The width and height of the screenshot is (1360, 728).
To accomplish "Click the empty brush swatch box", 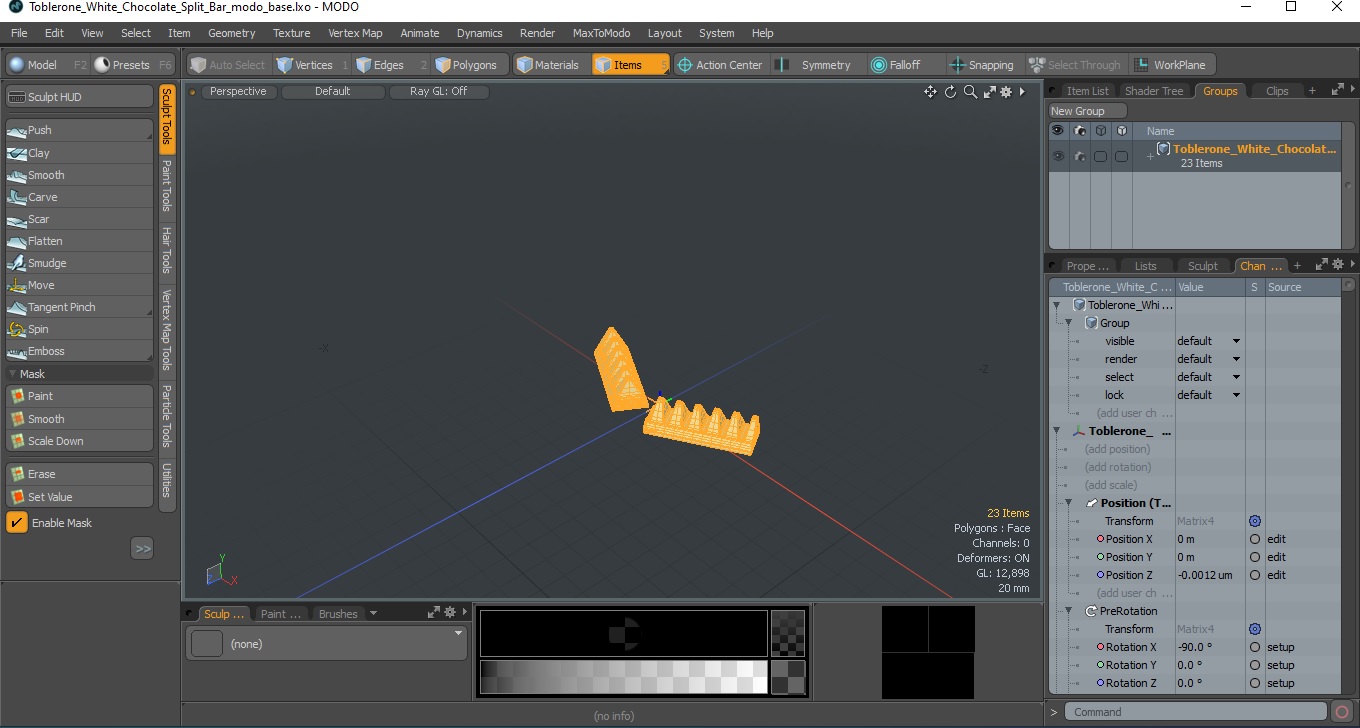I will (x=207, y=644).
